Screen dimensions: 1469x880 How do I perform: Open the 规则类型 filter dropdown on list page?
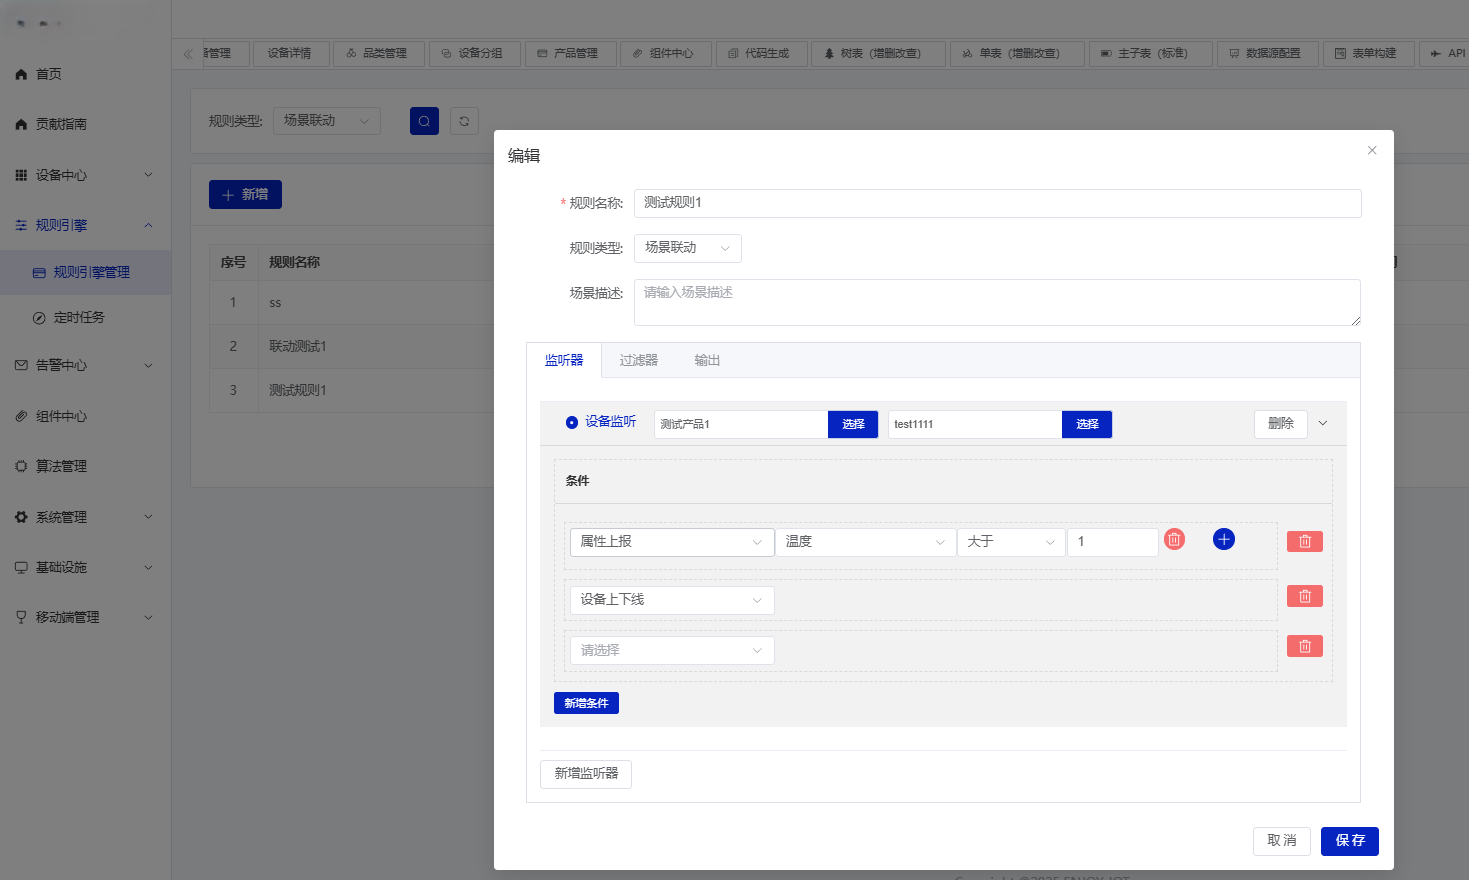click(x=327, y=121)
